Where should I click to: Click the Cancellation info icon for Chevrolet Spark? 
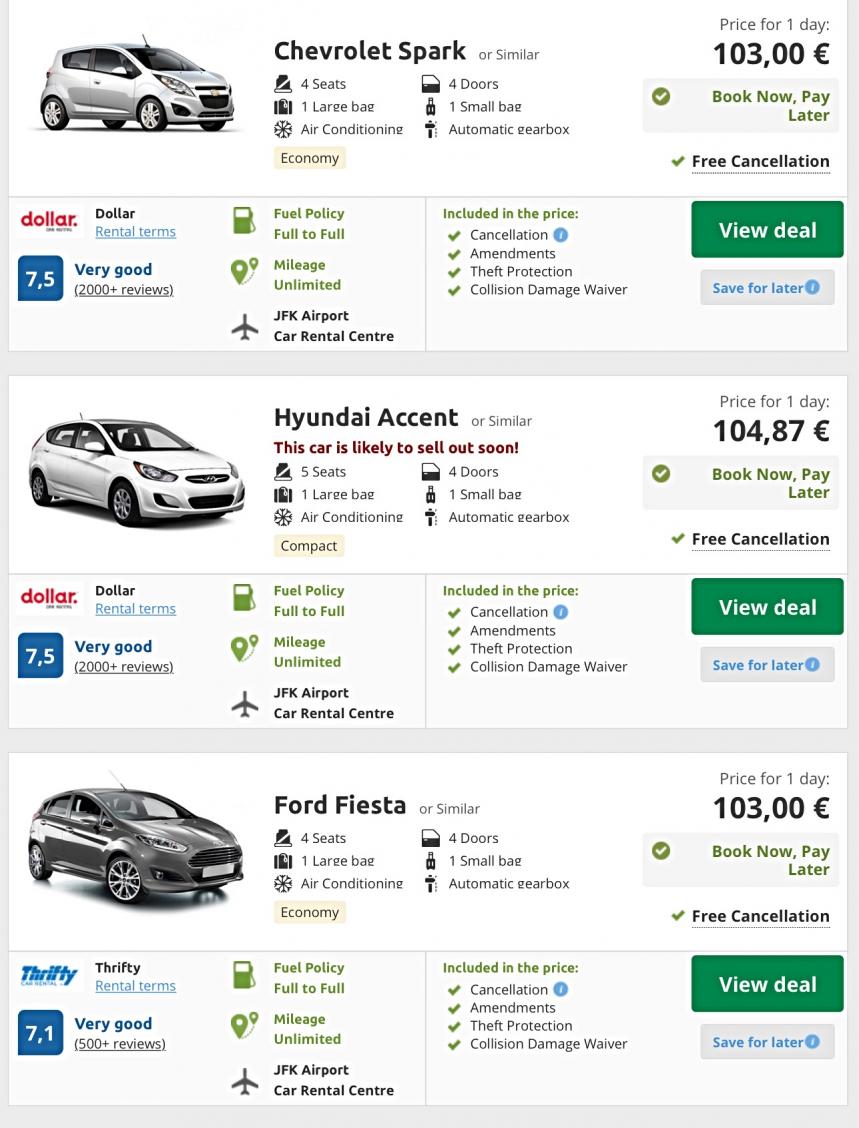(x=561, y=235)
